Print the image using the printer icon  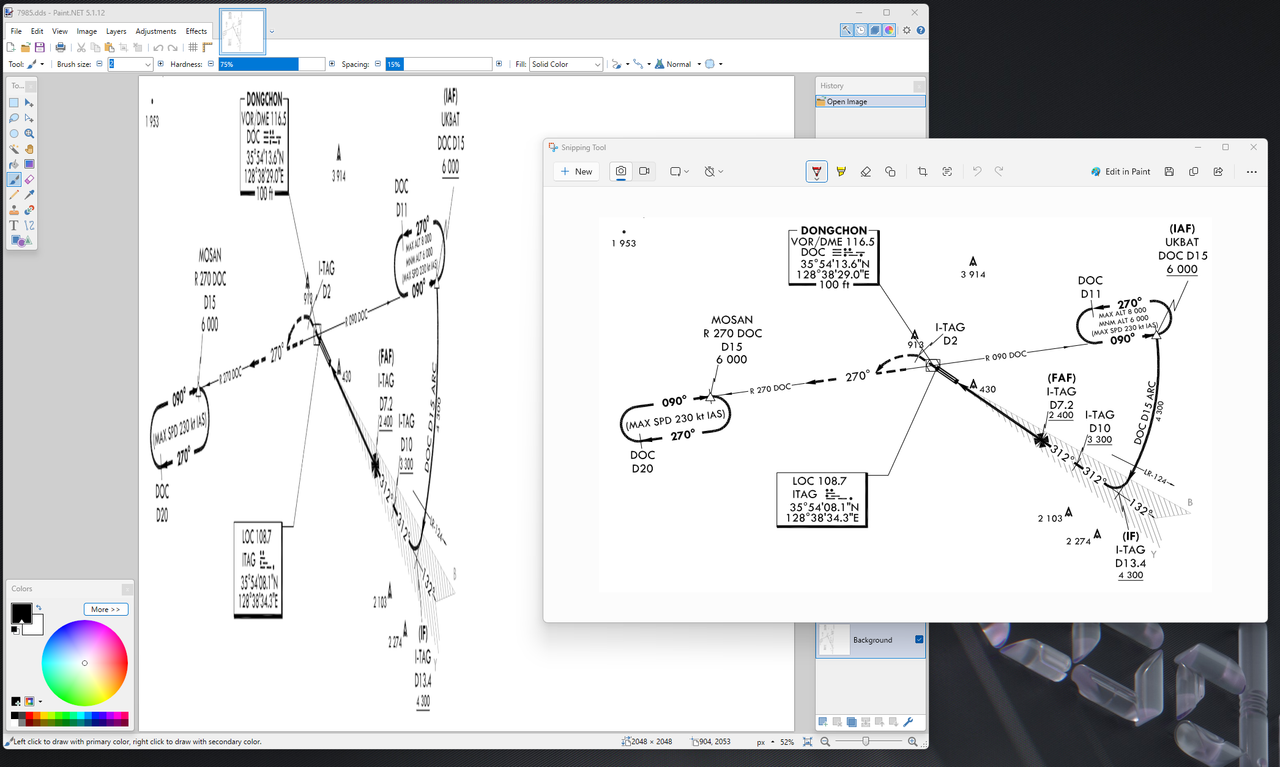pyautogui.click(x=60, y=47)
